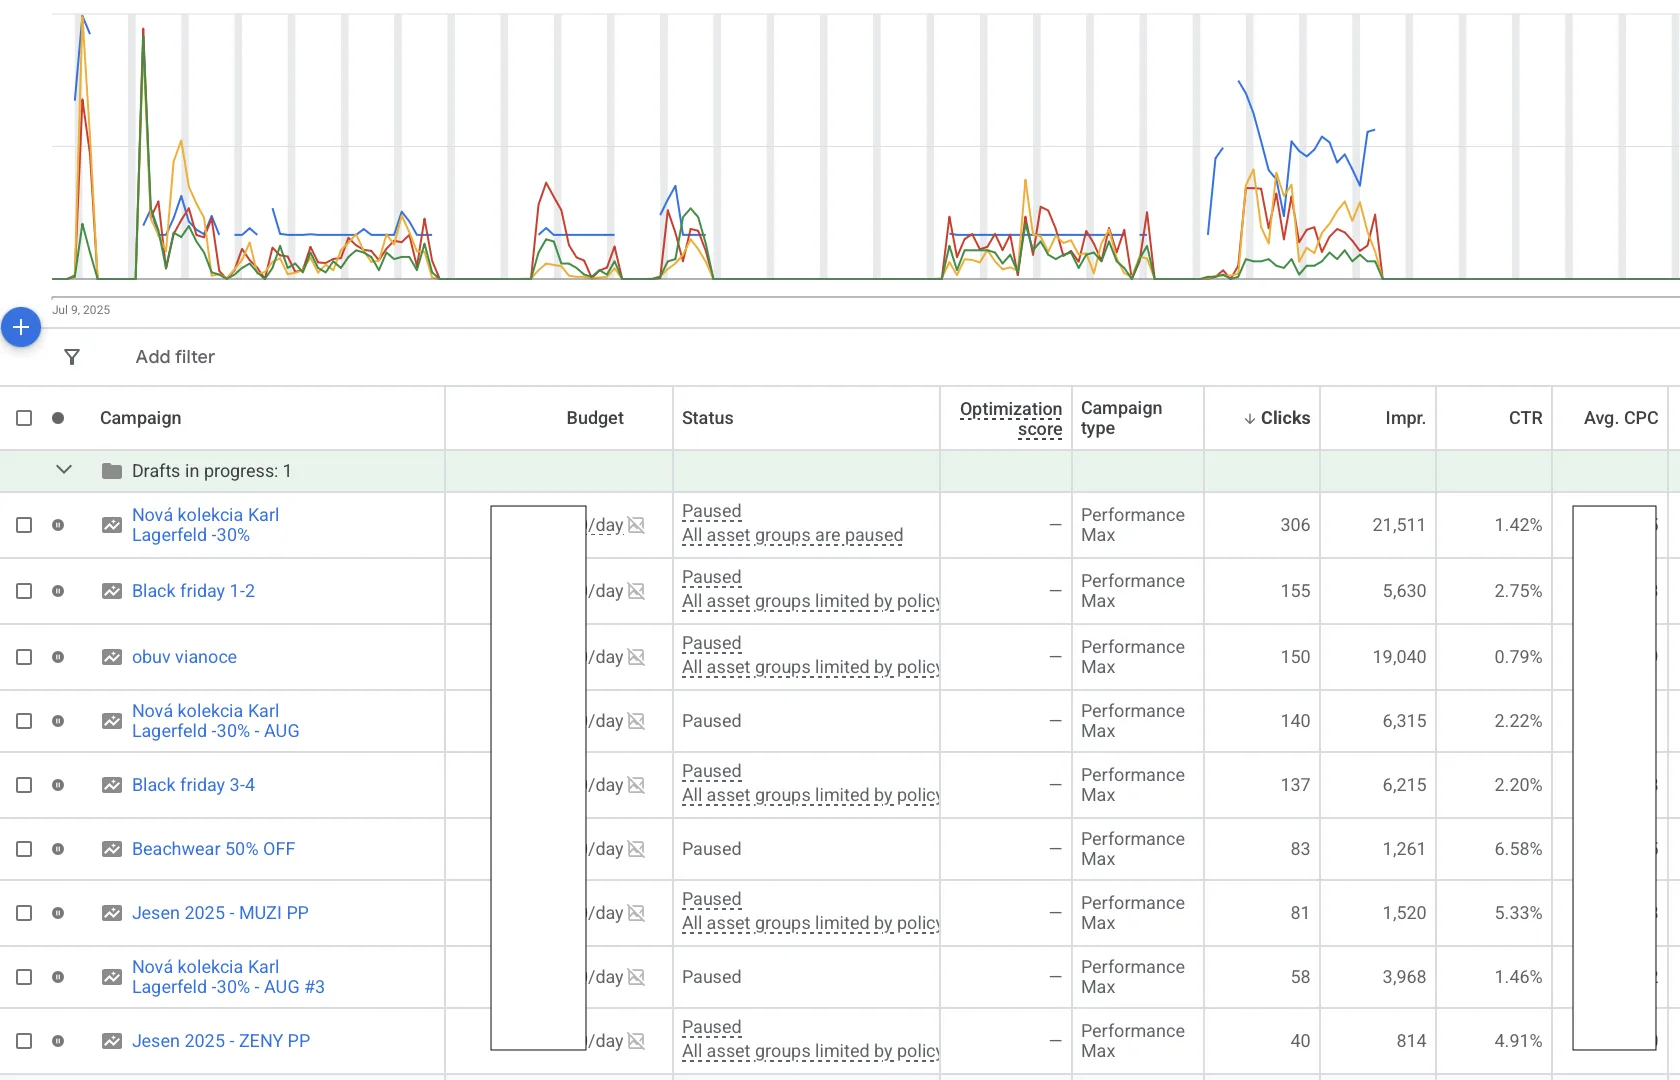Click the paused status icon for Beachwear 50% OFF

coord(58,849)
